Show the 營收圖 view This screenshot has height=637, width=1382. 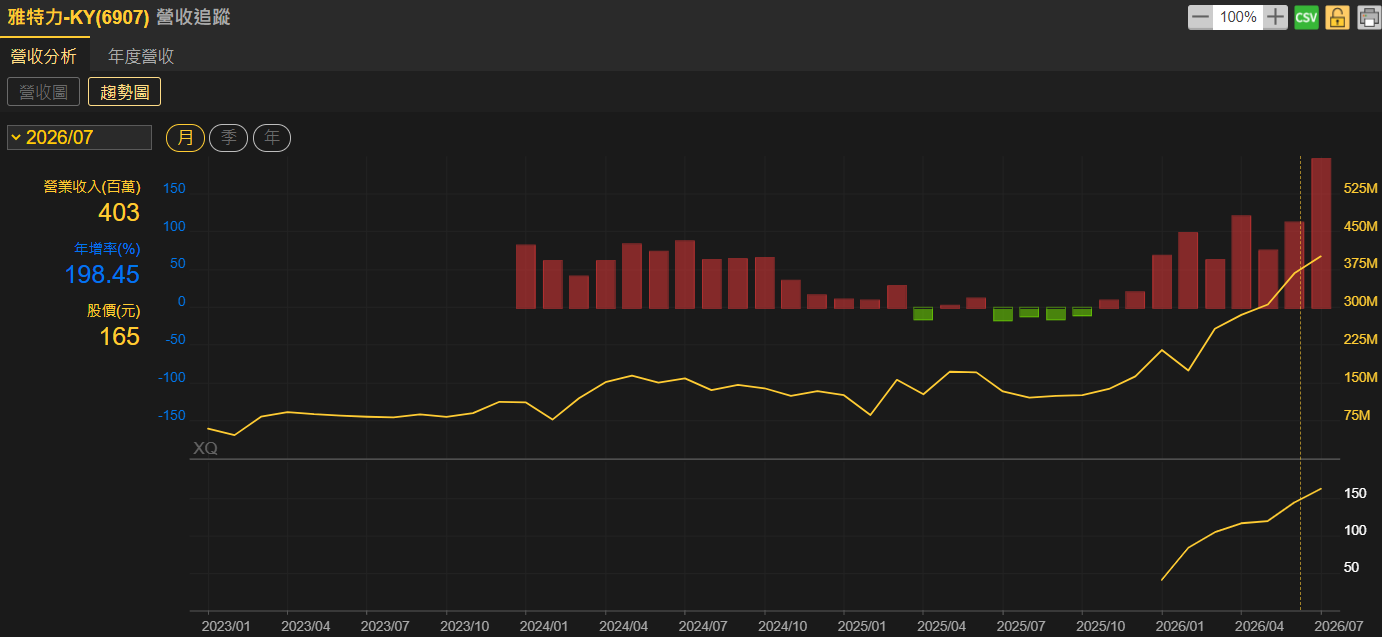[43, 92]
